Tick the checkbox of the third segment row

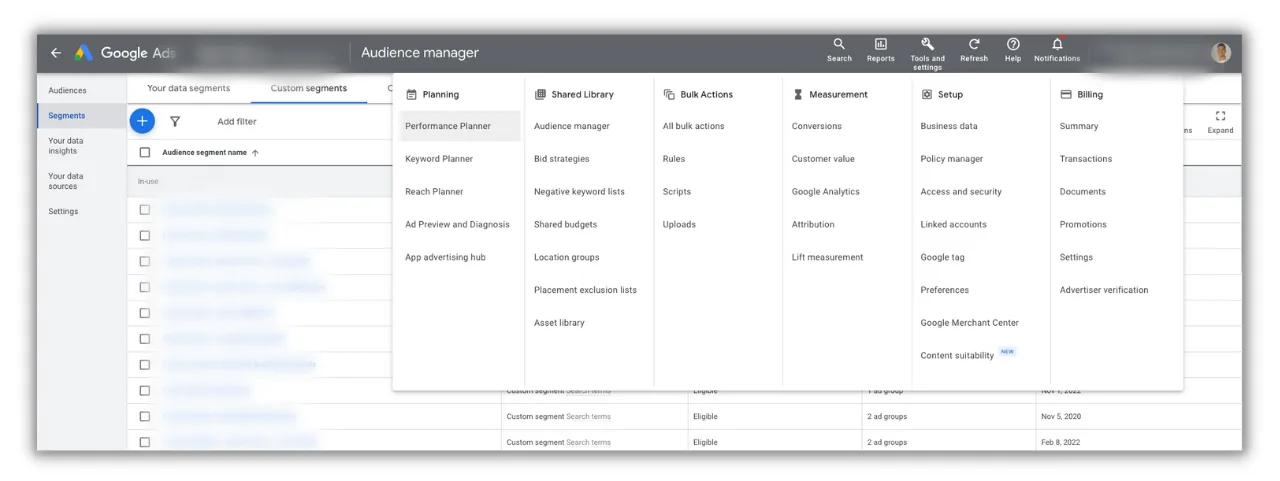point(145,261)
